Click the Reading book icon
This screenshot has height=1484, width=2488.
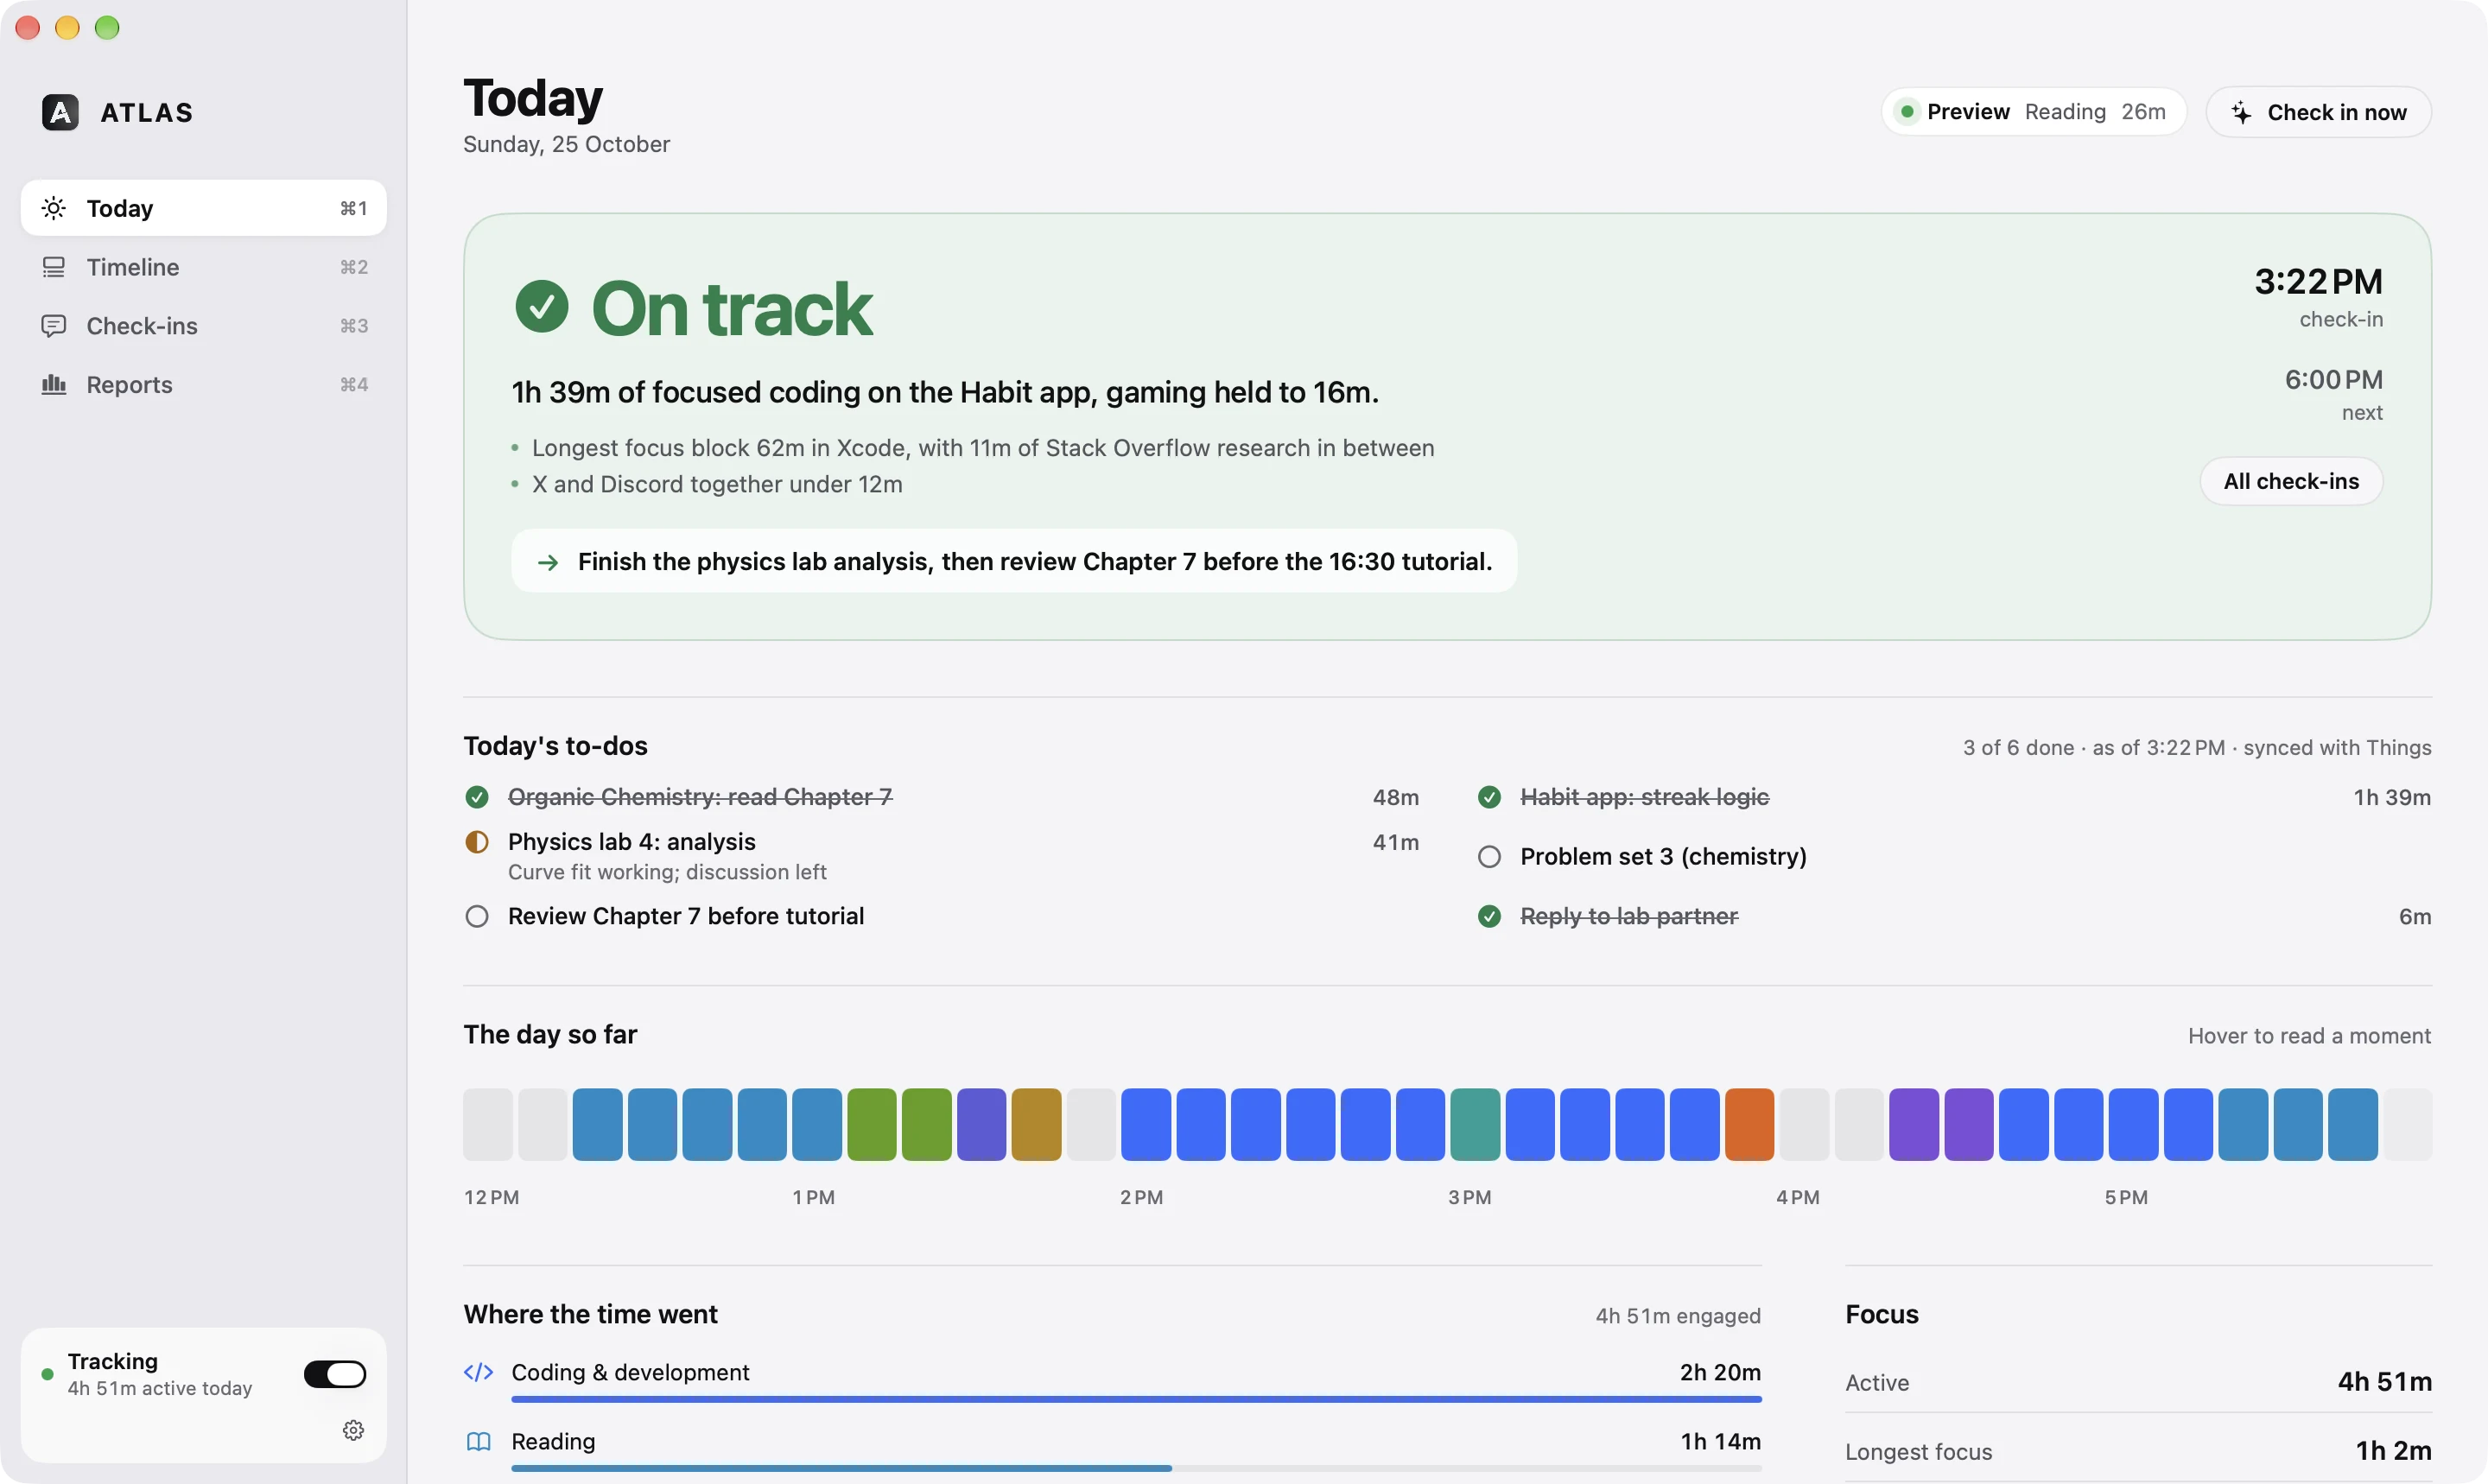[x=479, y=1441]
